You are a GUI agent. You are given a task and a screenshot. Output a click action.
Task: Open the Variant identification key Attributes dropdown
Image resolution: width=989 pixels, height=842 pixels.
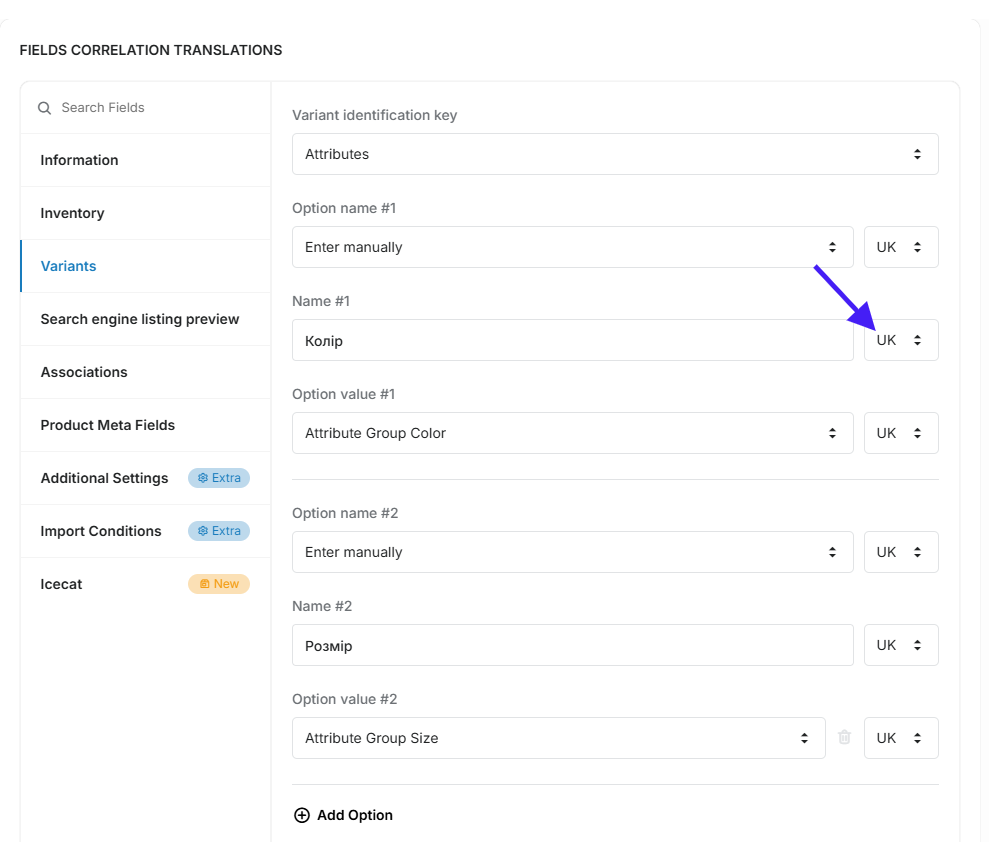(615, 154)
